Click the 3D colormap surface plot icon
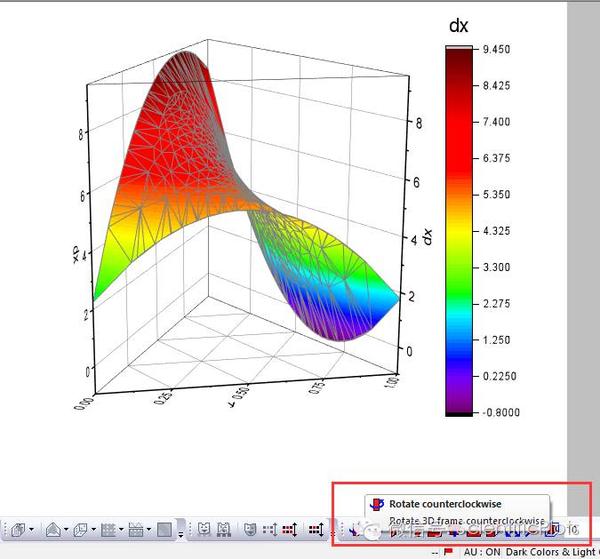The image size is (600, 559). pos(53,530)
